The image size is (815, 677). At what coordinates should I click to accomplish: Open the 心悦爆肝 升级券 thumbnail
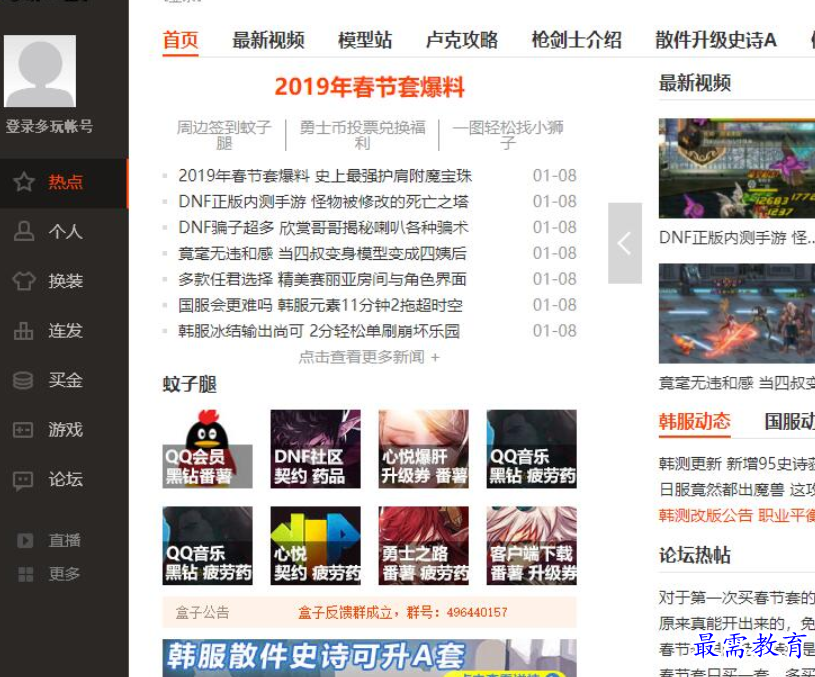tap(424, 449)
